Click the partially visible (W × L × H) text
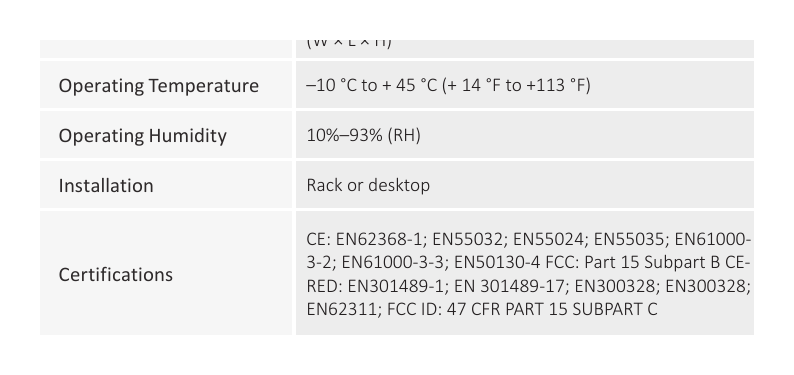This screenshot has width=794, height=375. click(x=349, y=43)
